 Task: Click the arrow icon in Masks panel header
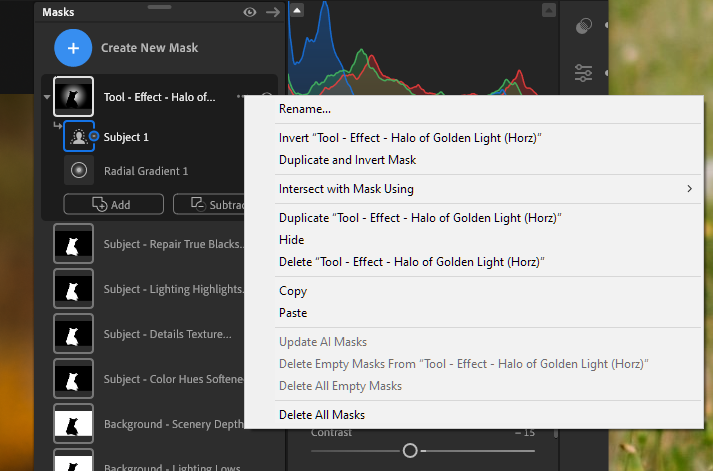272,12
